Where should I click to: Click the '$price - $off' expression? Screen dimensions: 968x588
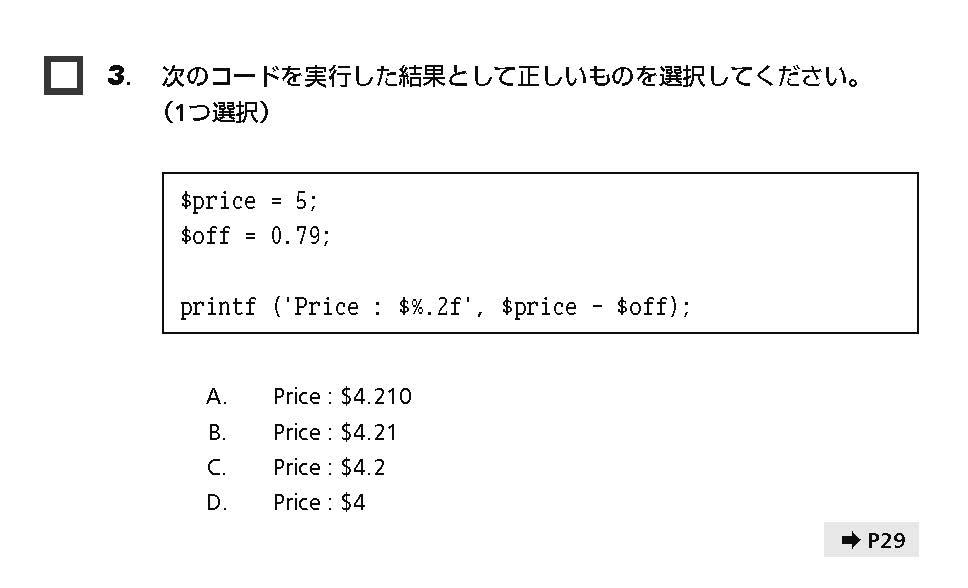coord(585,307)
